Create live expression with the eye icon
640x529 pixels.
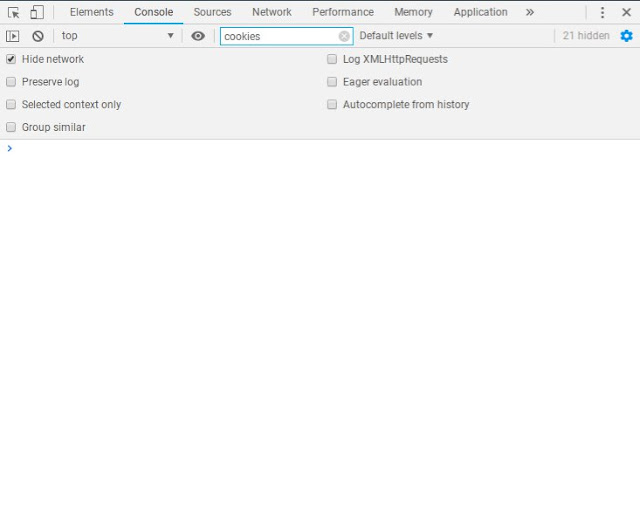pyautogui.click(x=198, y=36)
